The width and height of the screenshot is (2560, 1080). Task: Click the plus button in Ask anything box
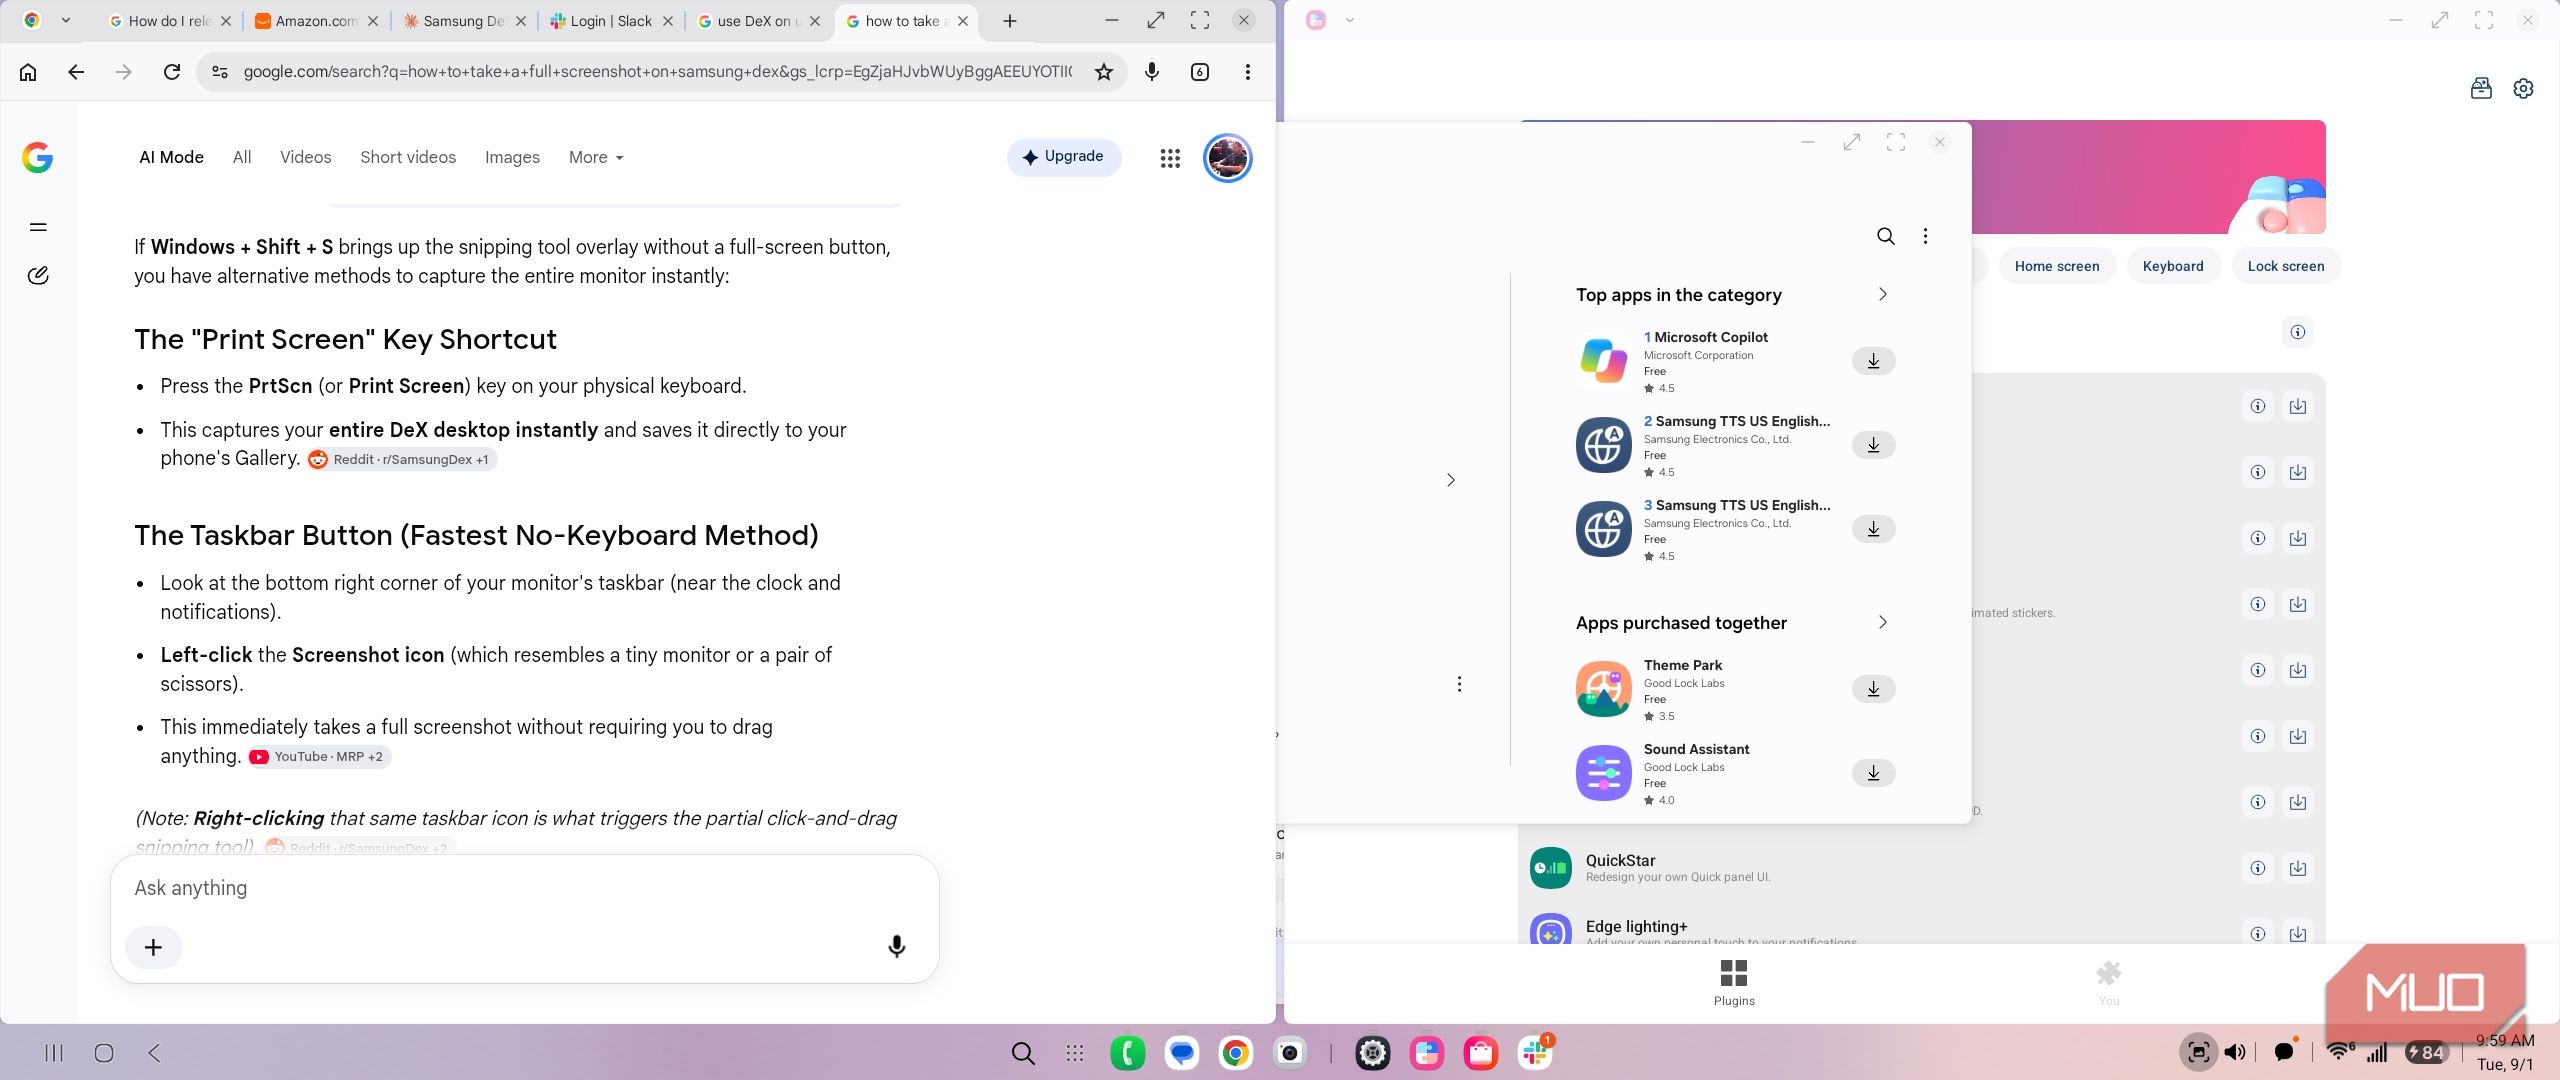pyautogui.click(x=153, y=947)
